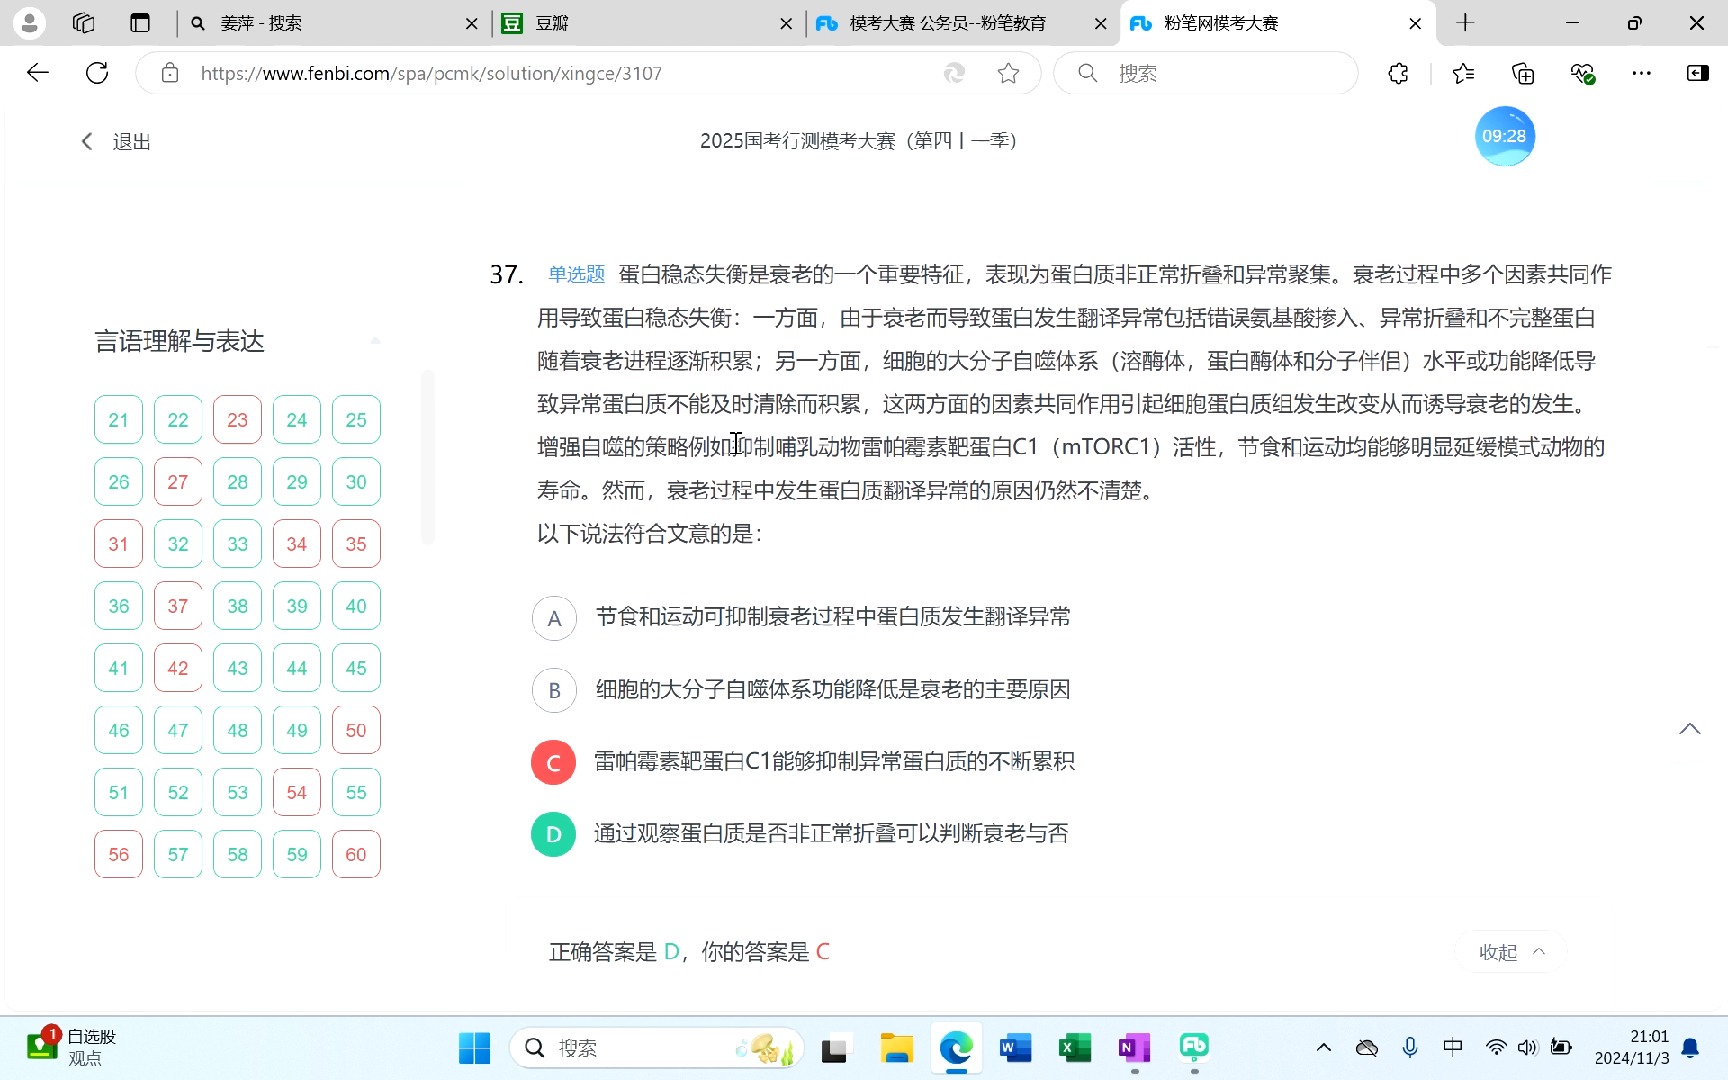Open the notification bell in tray
1728x1080 pixels.
[x=1690, y=1048]
